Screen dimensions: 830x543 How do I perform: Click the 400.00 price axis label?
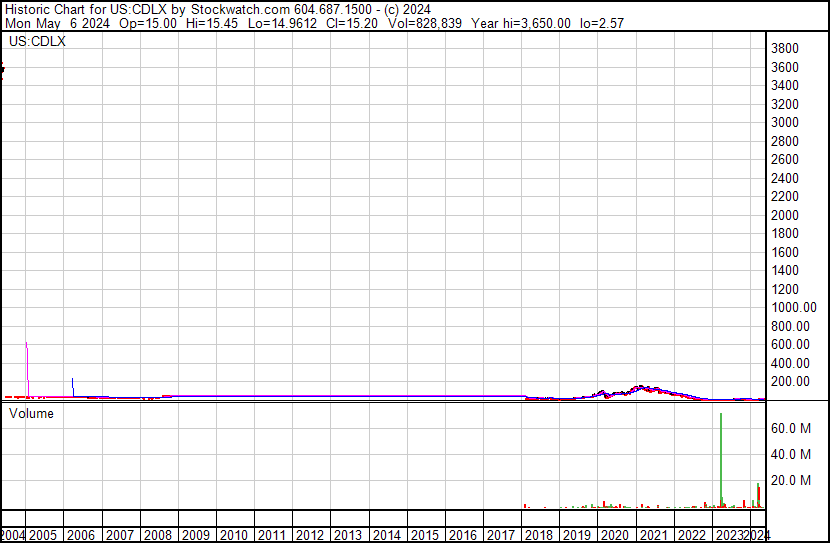coord(790,364)
